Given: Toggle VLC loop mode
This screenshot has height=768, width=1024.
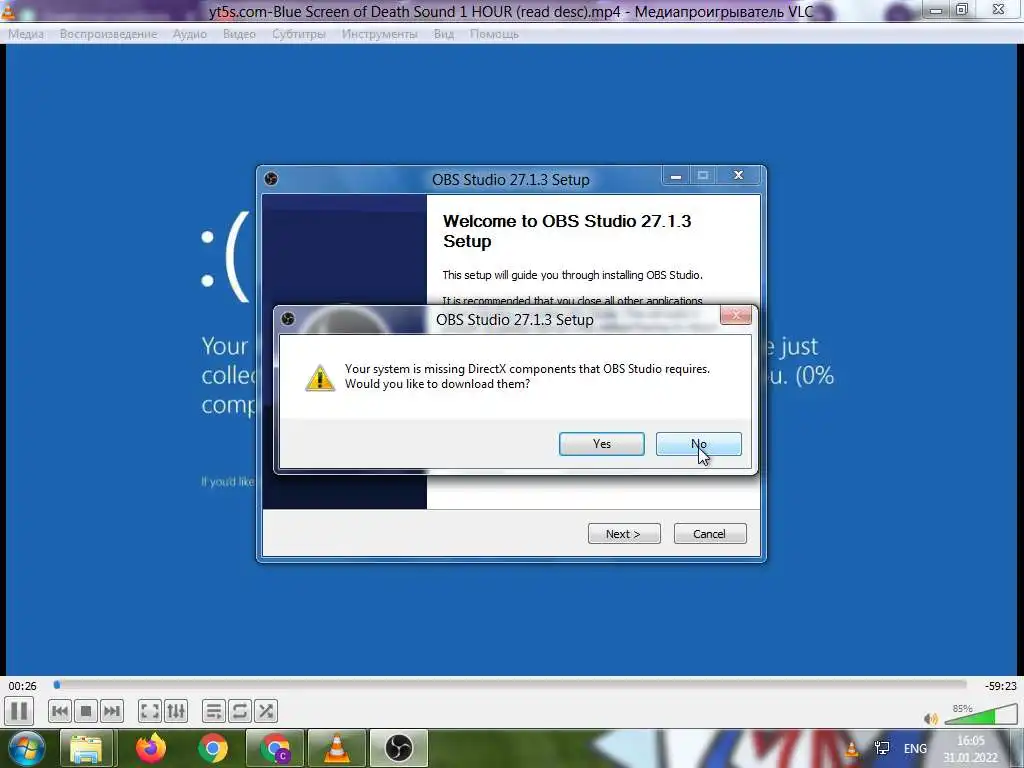Looking at the screenshot, I should pyautogui.click(x=240, y=711).
